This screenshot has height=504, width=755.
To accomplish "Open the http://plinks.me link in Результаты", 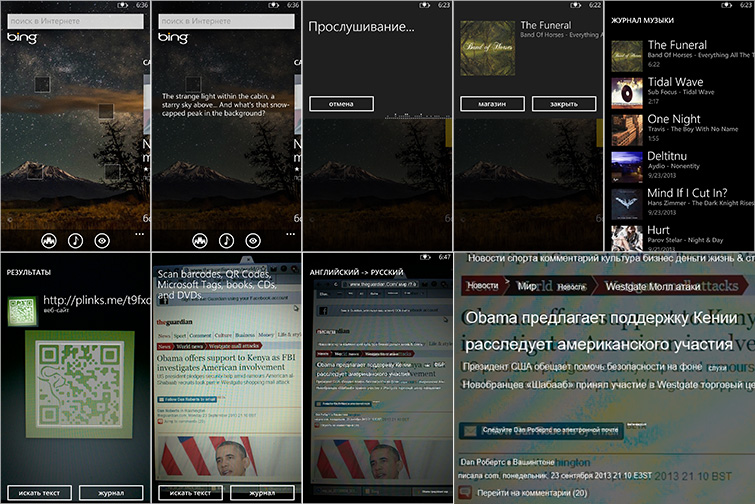I will 96,300.
